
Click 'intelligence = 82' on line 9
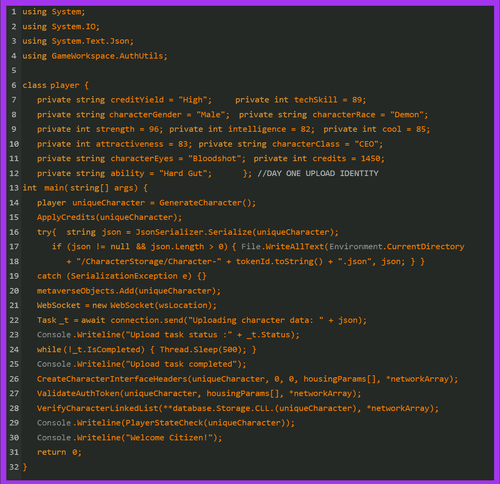[x=269, y=129]
